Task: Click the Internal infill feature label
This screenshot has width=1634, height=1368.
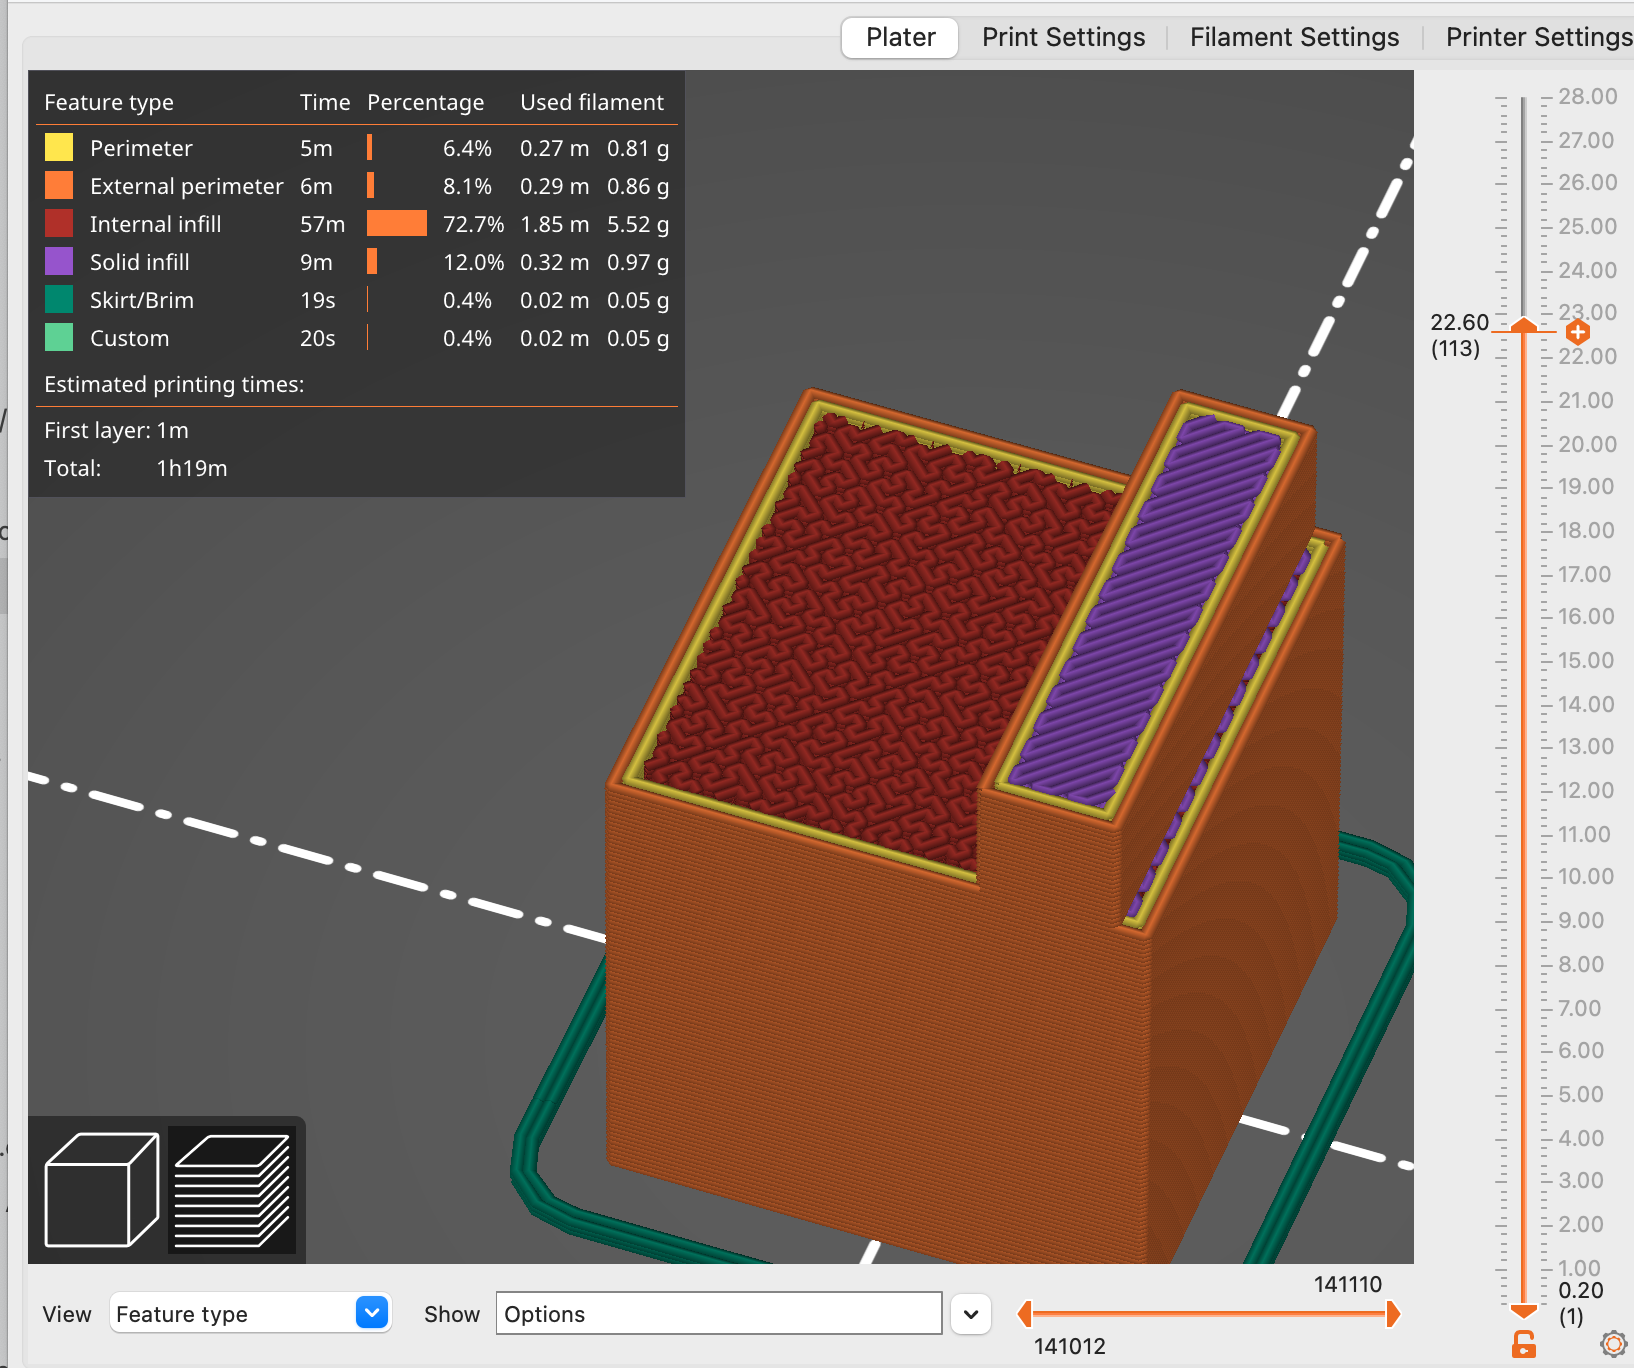Action: pos(155,224)
